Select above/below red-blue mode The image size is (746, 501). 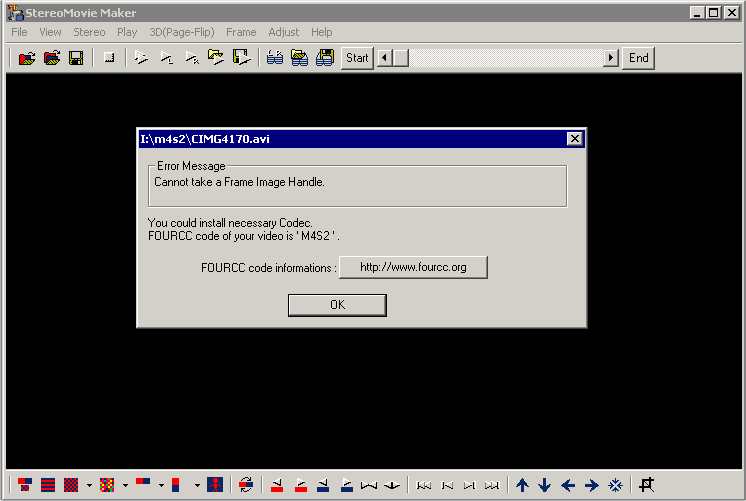176,485
